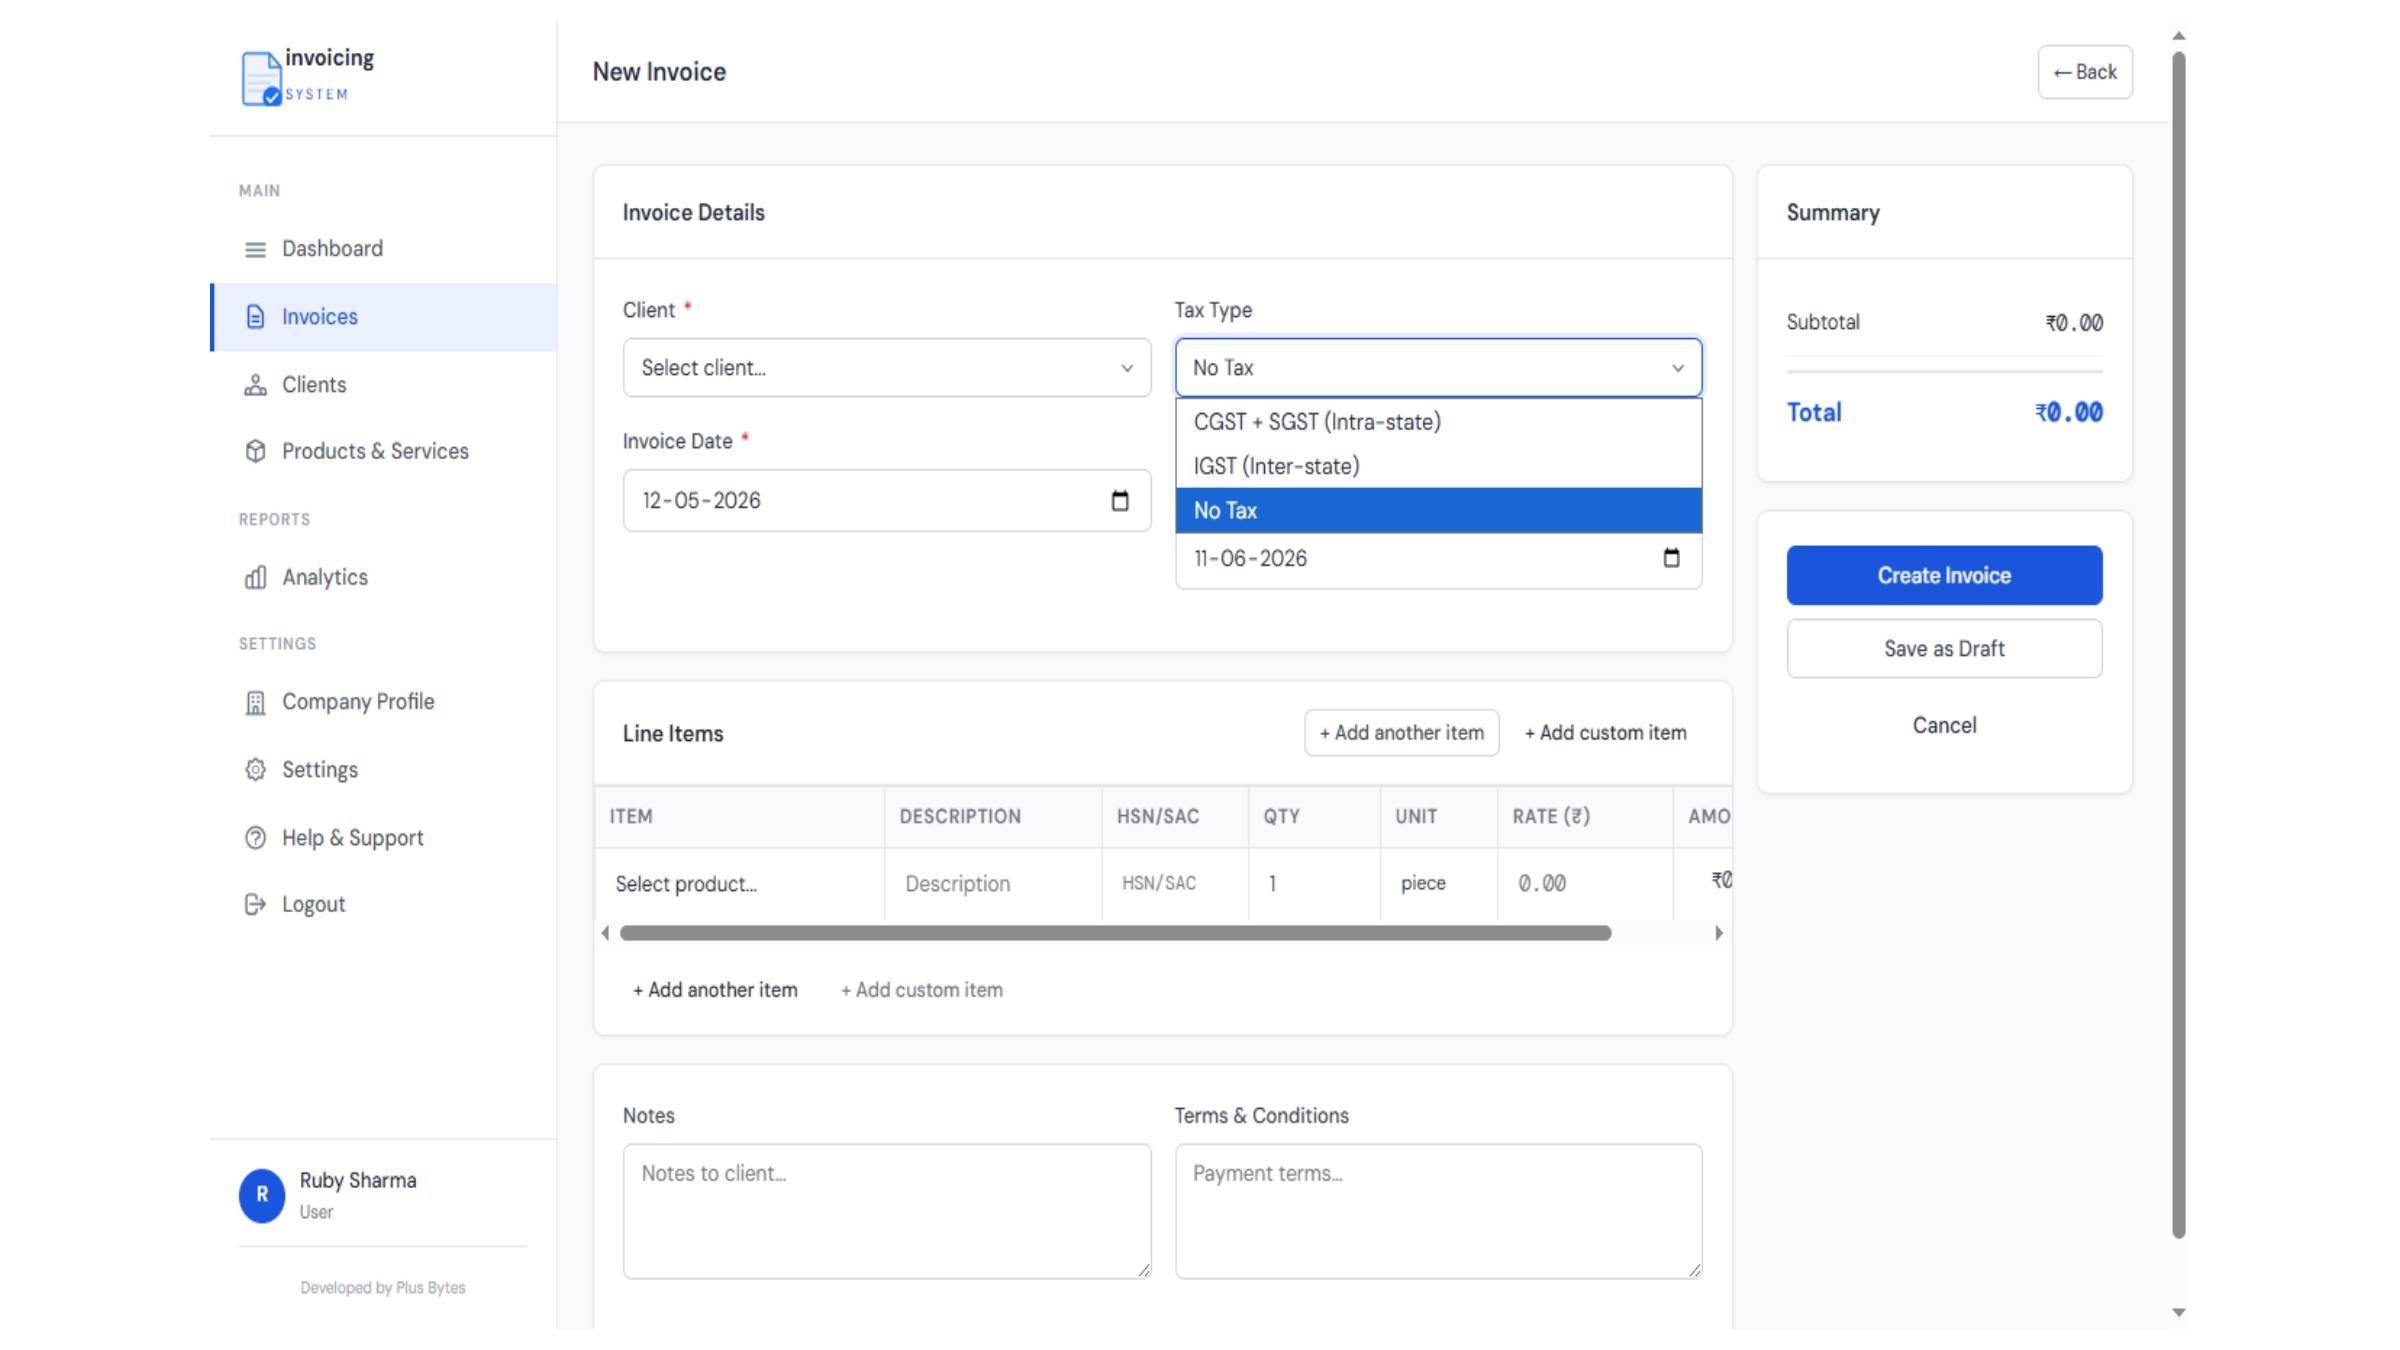Click the Subtotal ₹0.00 value
The height and width of the screenshot is (1350, 2400).
(2073, 323)
